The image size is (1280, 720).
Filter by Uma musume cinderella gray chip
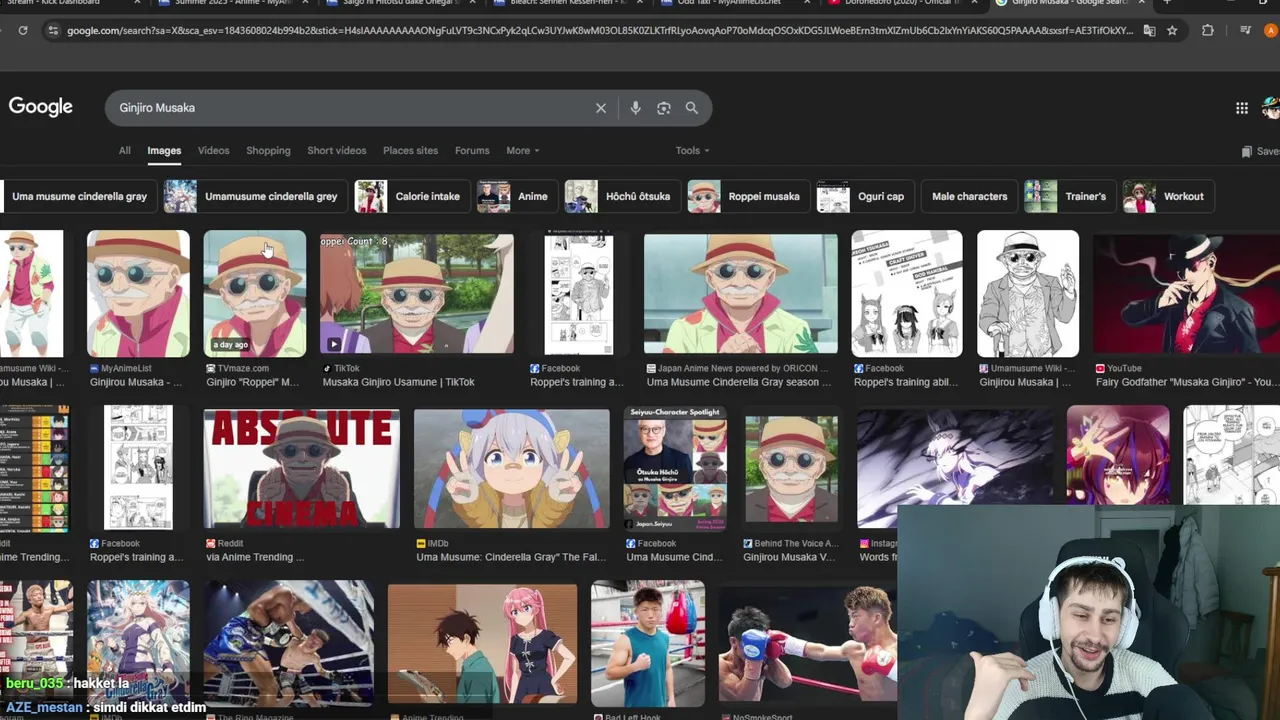click(78, 197)
